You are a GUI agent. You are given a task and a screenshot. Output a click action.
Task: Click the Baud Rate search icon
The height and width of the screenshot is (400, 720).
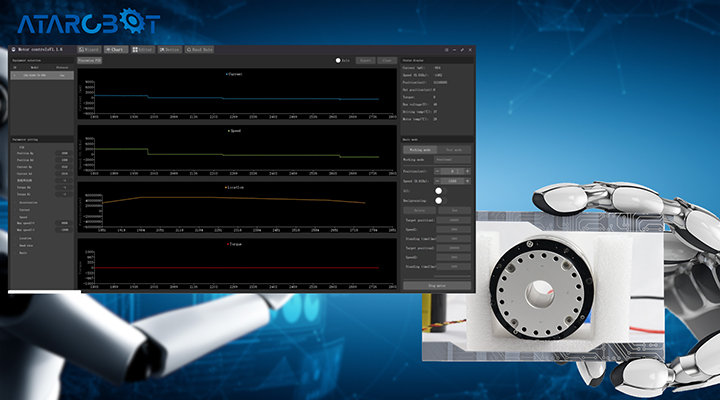188,48
